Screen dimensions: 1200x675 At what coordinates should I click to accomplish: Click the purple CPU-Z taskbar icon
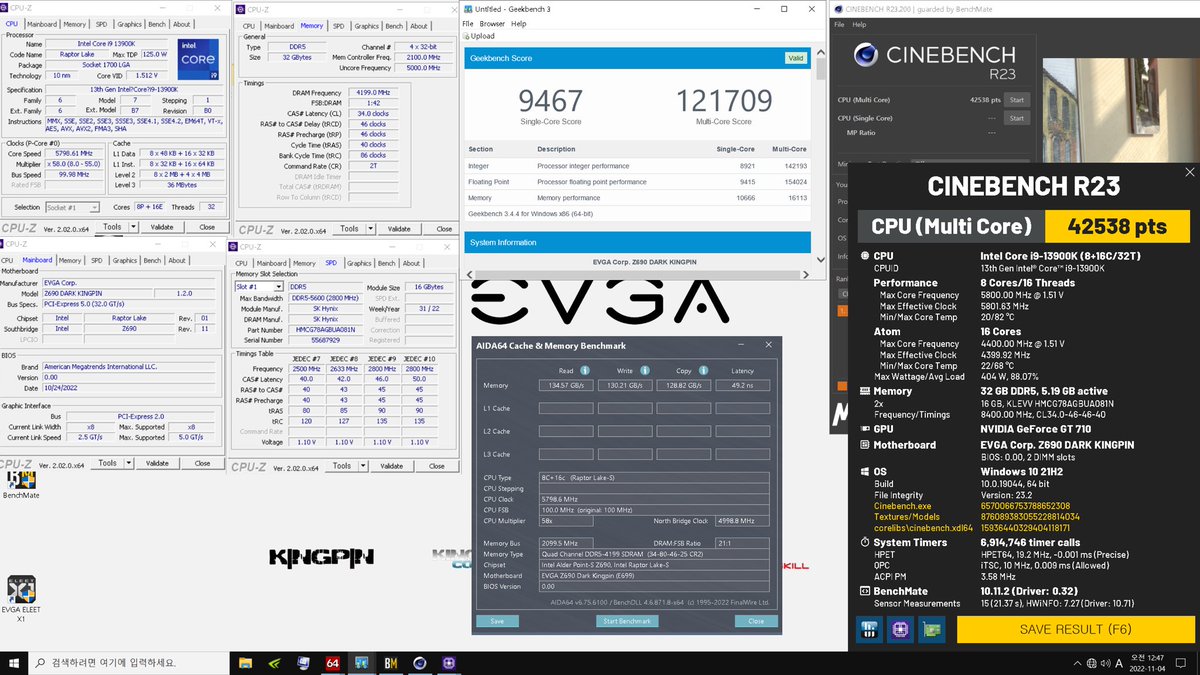pos(449,662)
